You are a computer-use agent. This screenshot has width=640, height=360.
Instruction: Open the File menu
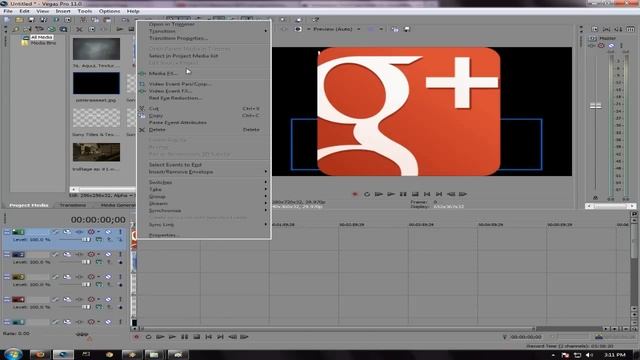[8, 11]
